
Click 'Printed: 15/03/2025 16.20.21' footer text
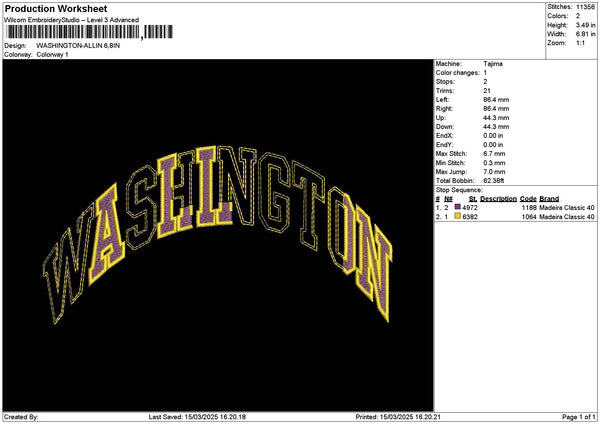(398, 417)
